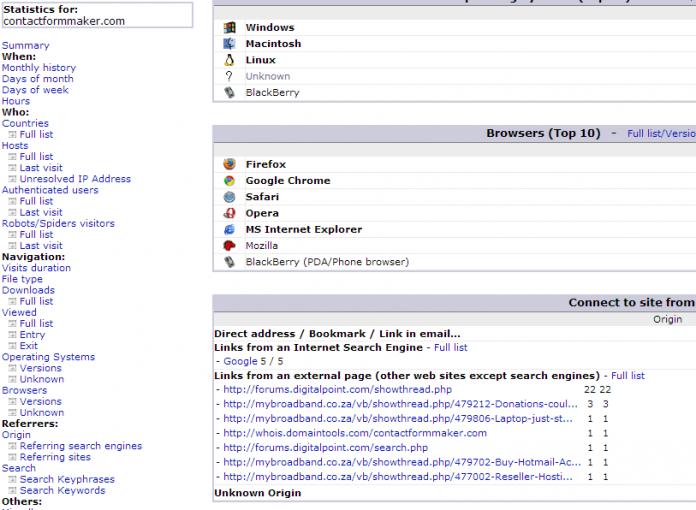696x510 pixels.
Task: Go to Days of month report
Action: tap(38, 79)
